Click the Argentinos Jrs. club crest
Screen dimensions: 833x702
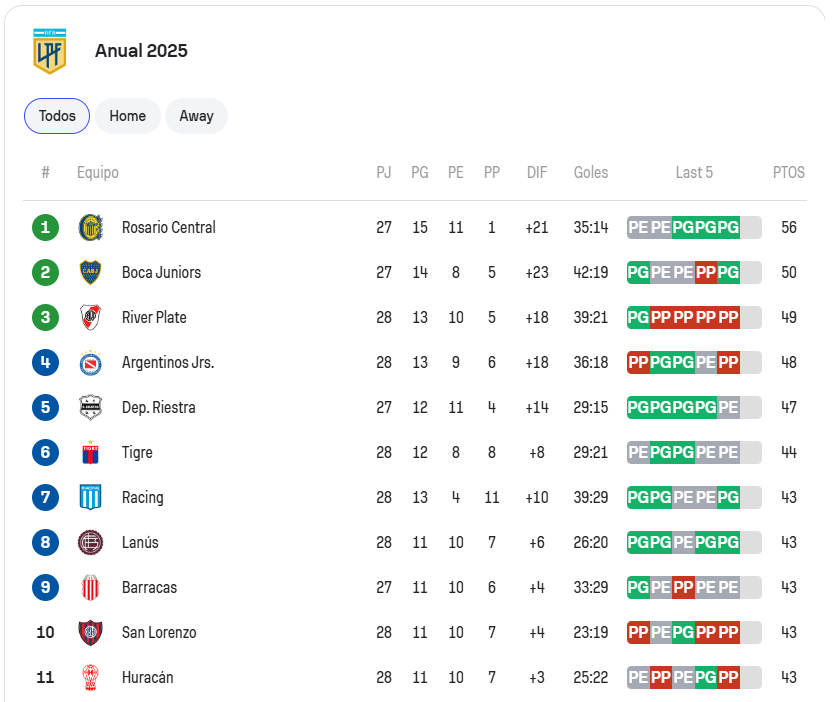(90, 362)
